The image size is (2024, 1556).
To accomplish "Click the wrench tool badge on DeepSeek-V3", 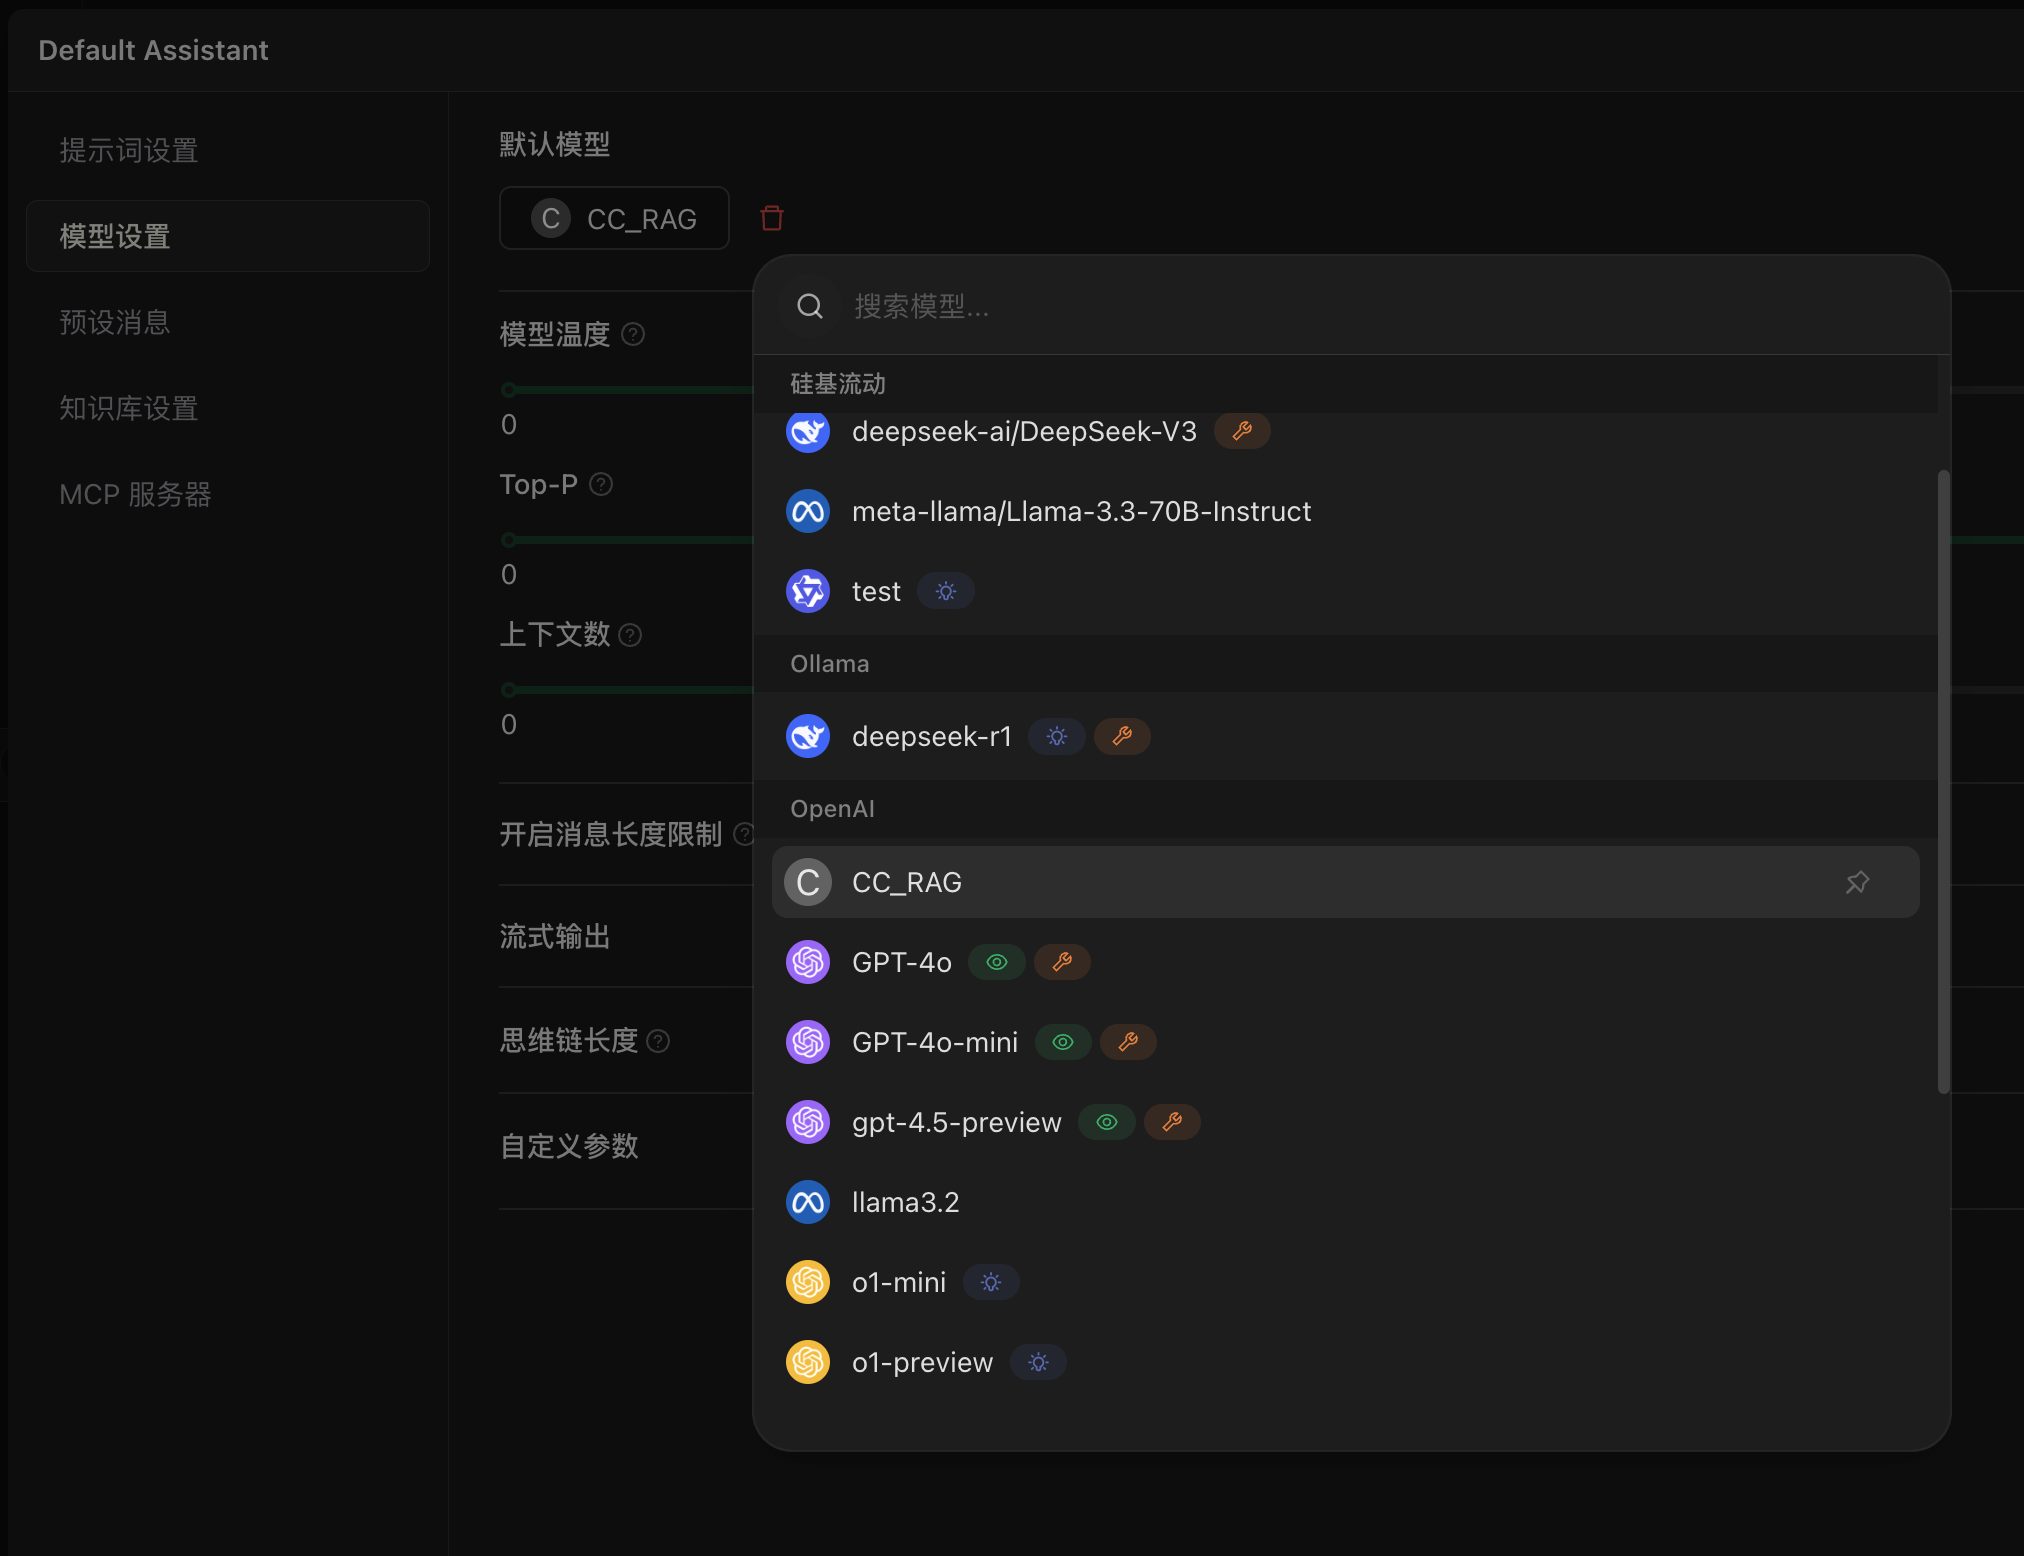I will pyautogui.click(x=1242, y=431).
